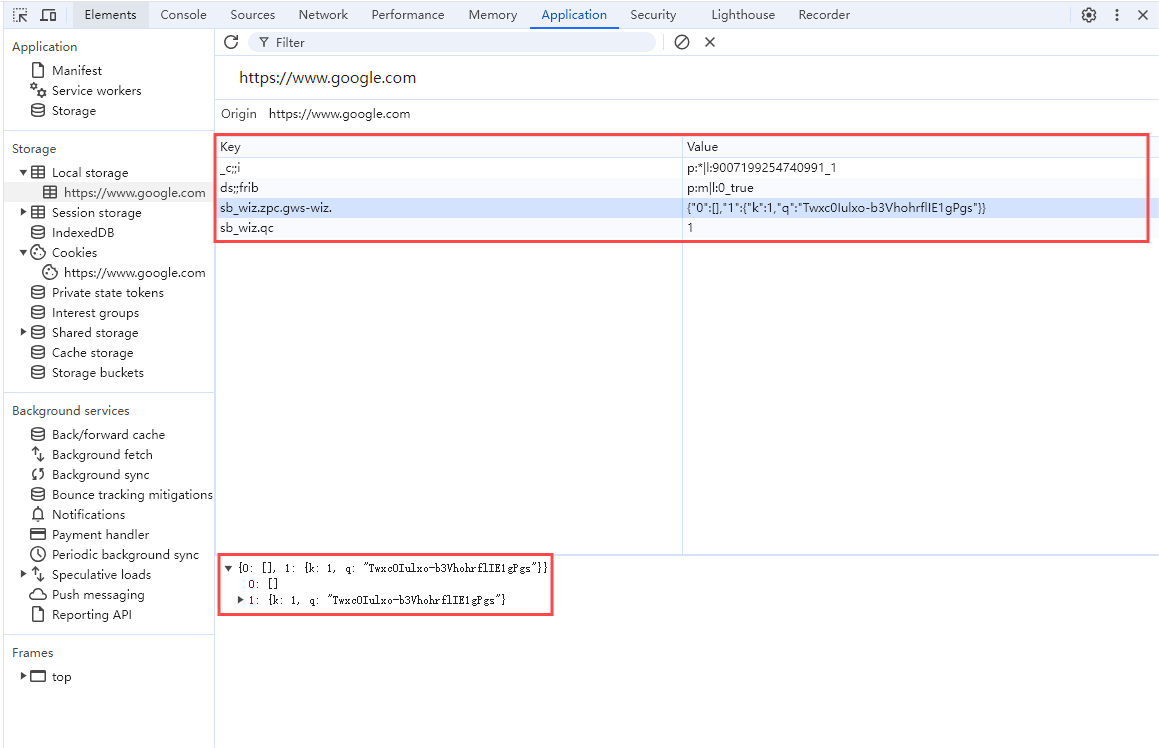Toggle the device toolbar icon
1159x748 pixels.
[x=48, y=15]
